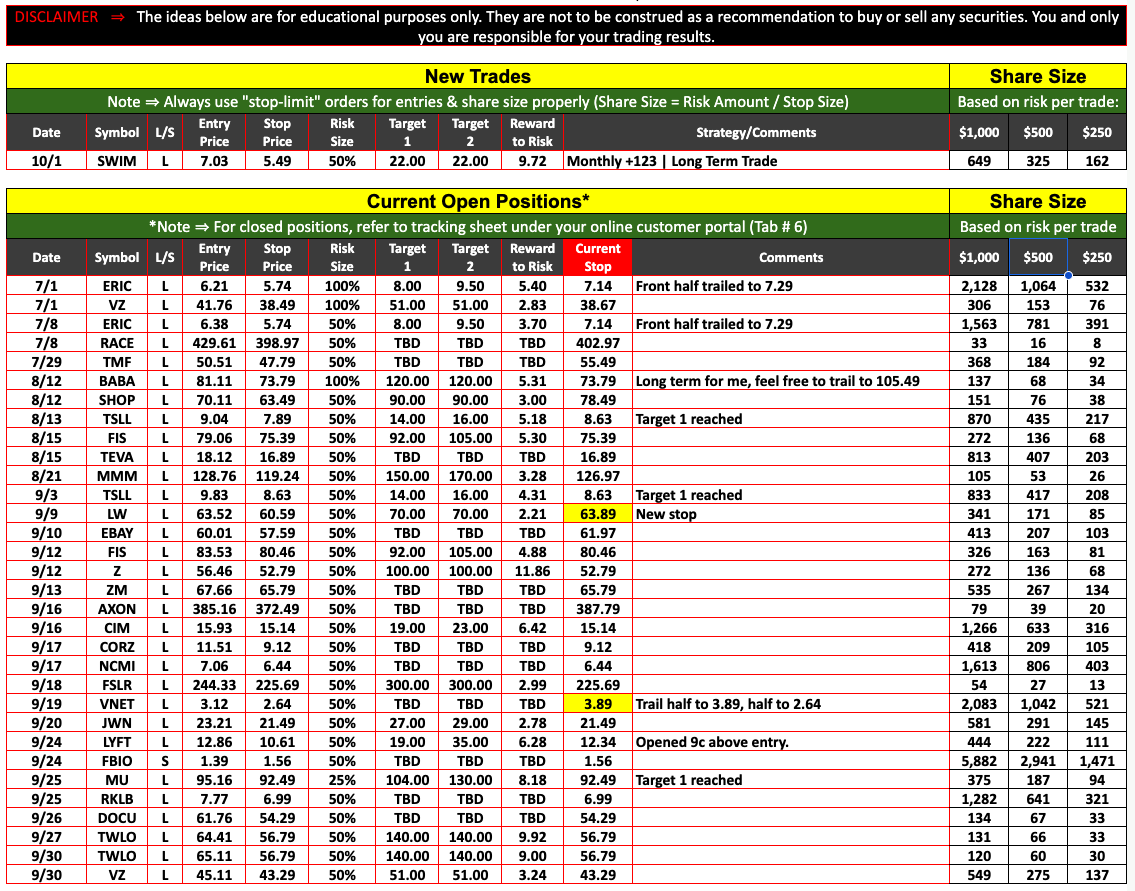Click RACE entry price 429.61 cell

(214, 343)
